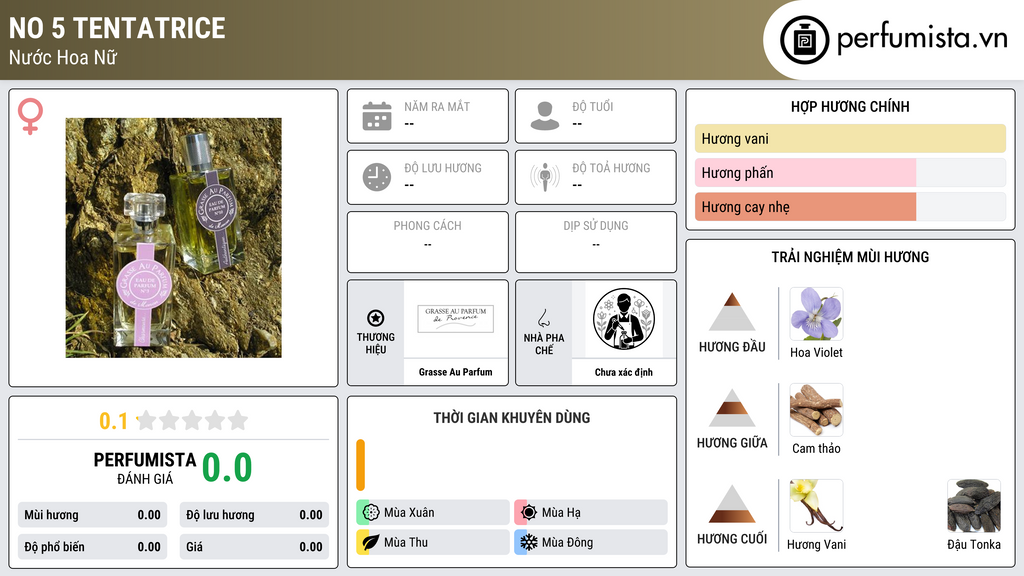
Task: Click the nose icon for Nhà Pha Chế
Action: click(x=543, y=319)
